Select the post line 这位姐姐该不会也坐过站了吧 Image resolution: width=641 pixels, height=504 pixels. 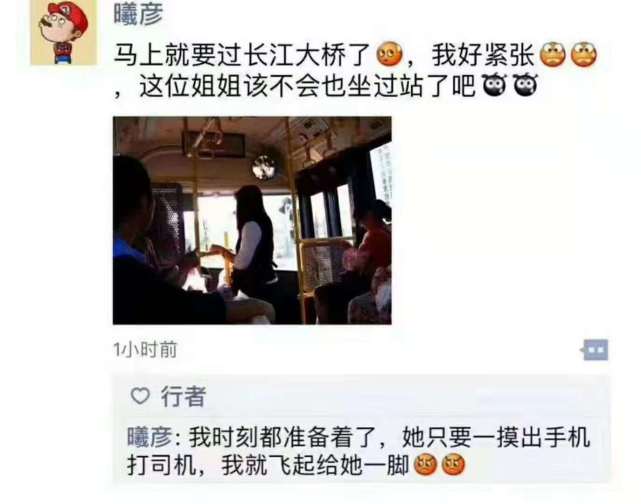click(x=307, y=85)
